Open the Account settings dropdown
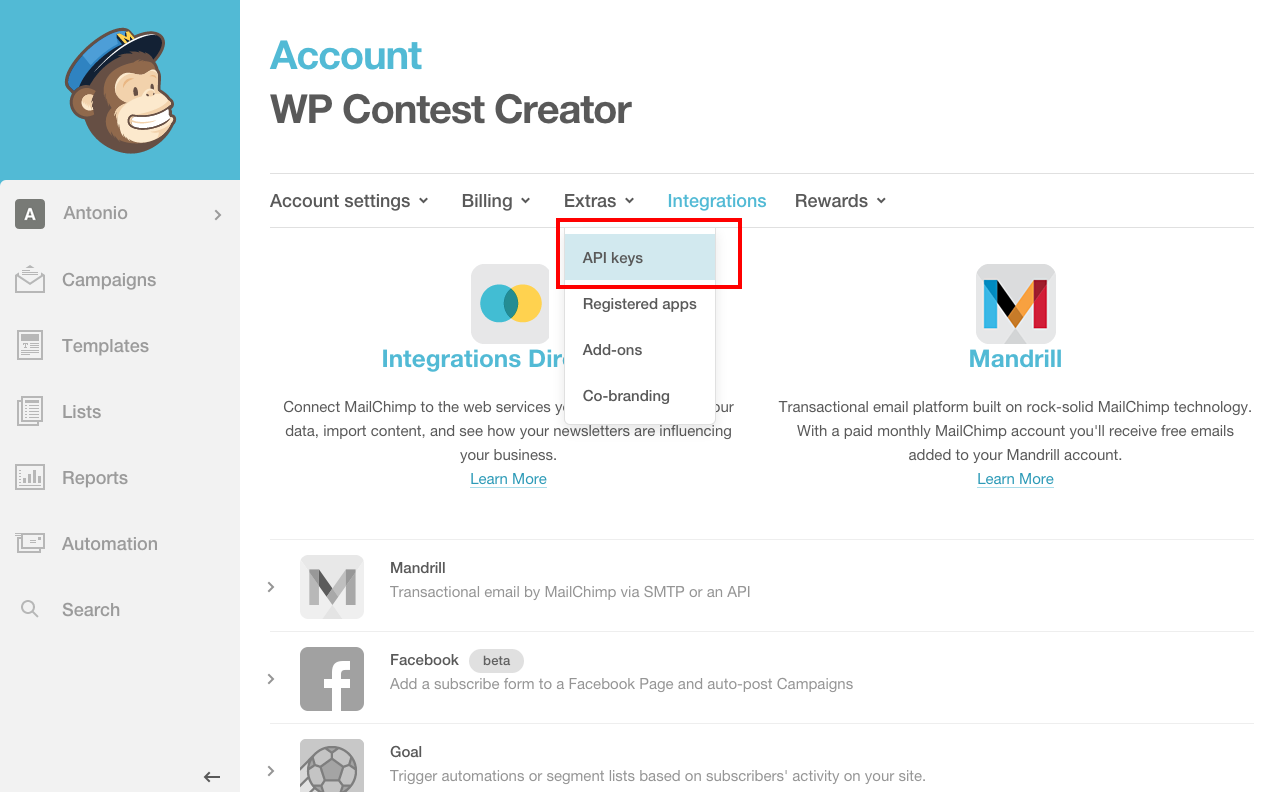Image resolution: width=1284 pixels, height=792 pixels. [x=350, y=201]
